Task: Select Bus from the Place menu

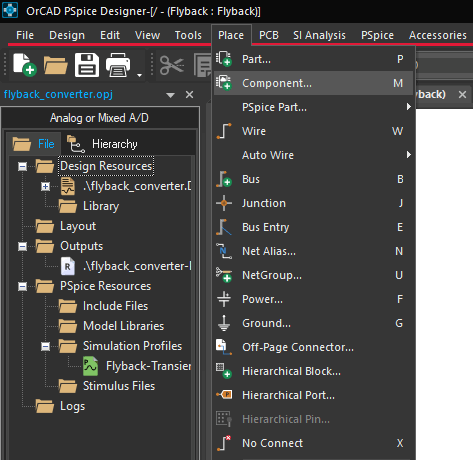Action: click(x=313, y=179)
